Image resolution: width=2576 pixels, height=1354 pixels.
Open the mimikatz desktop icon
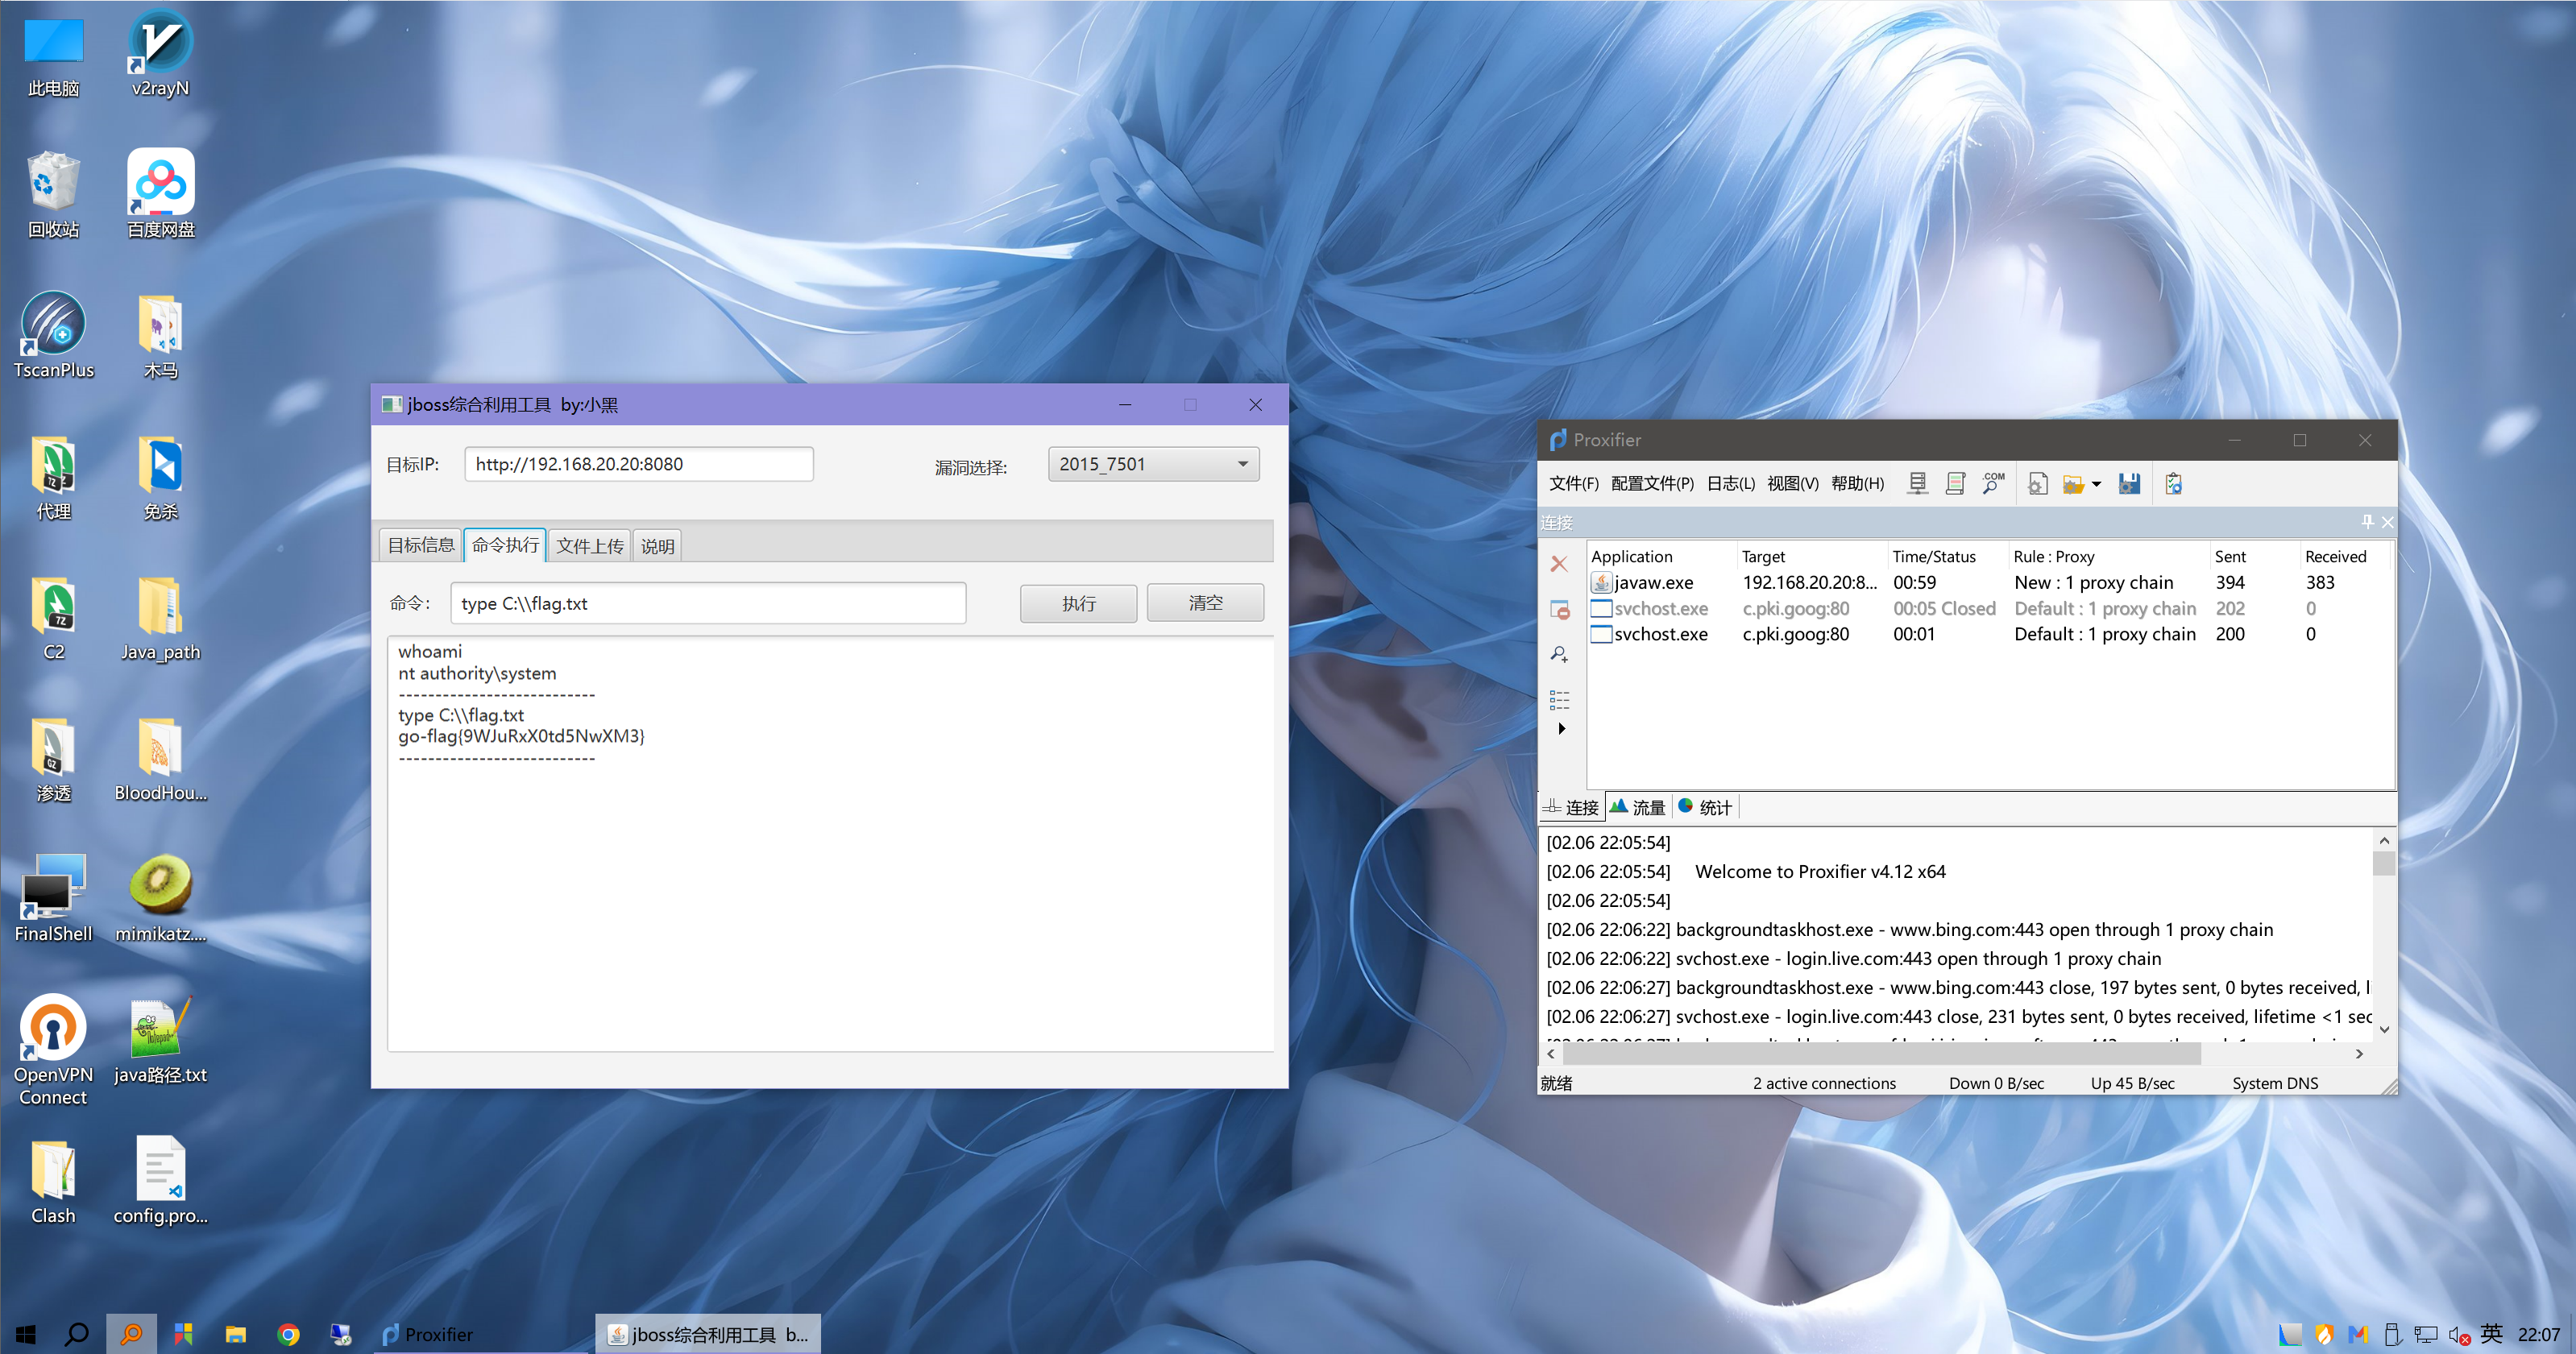pyautogui.click(x=160, y=898)
